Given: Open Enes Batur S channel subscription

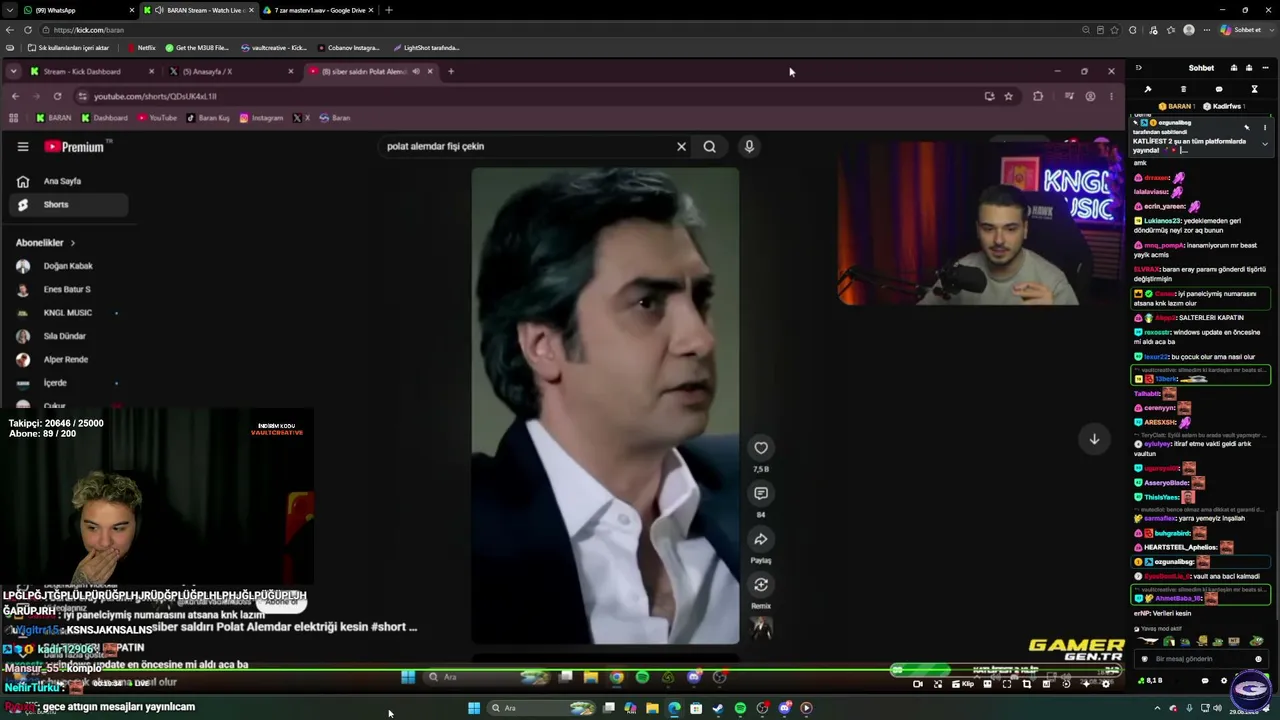Looking at the screenshot, I should (68, 290).
